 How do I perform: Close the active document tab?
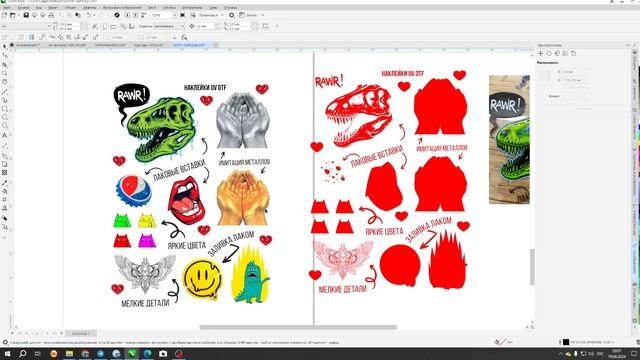pos(216,45)
